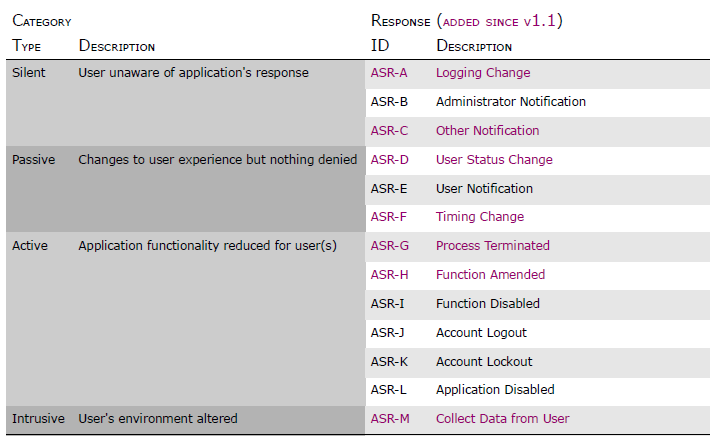Select the Function Amended entry
Image resolution: width=716 pixels, height=440 pixels.
(x=490, y=275)
